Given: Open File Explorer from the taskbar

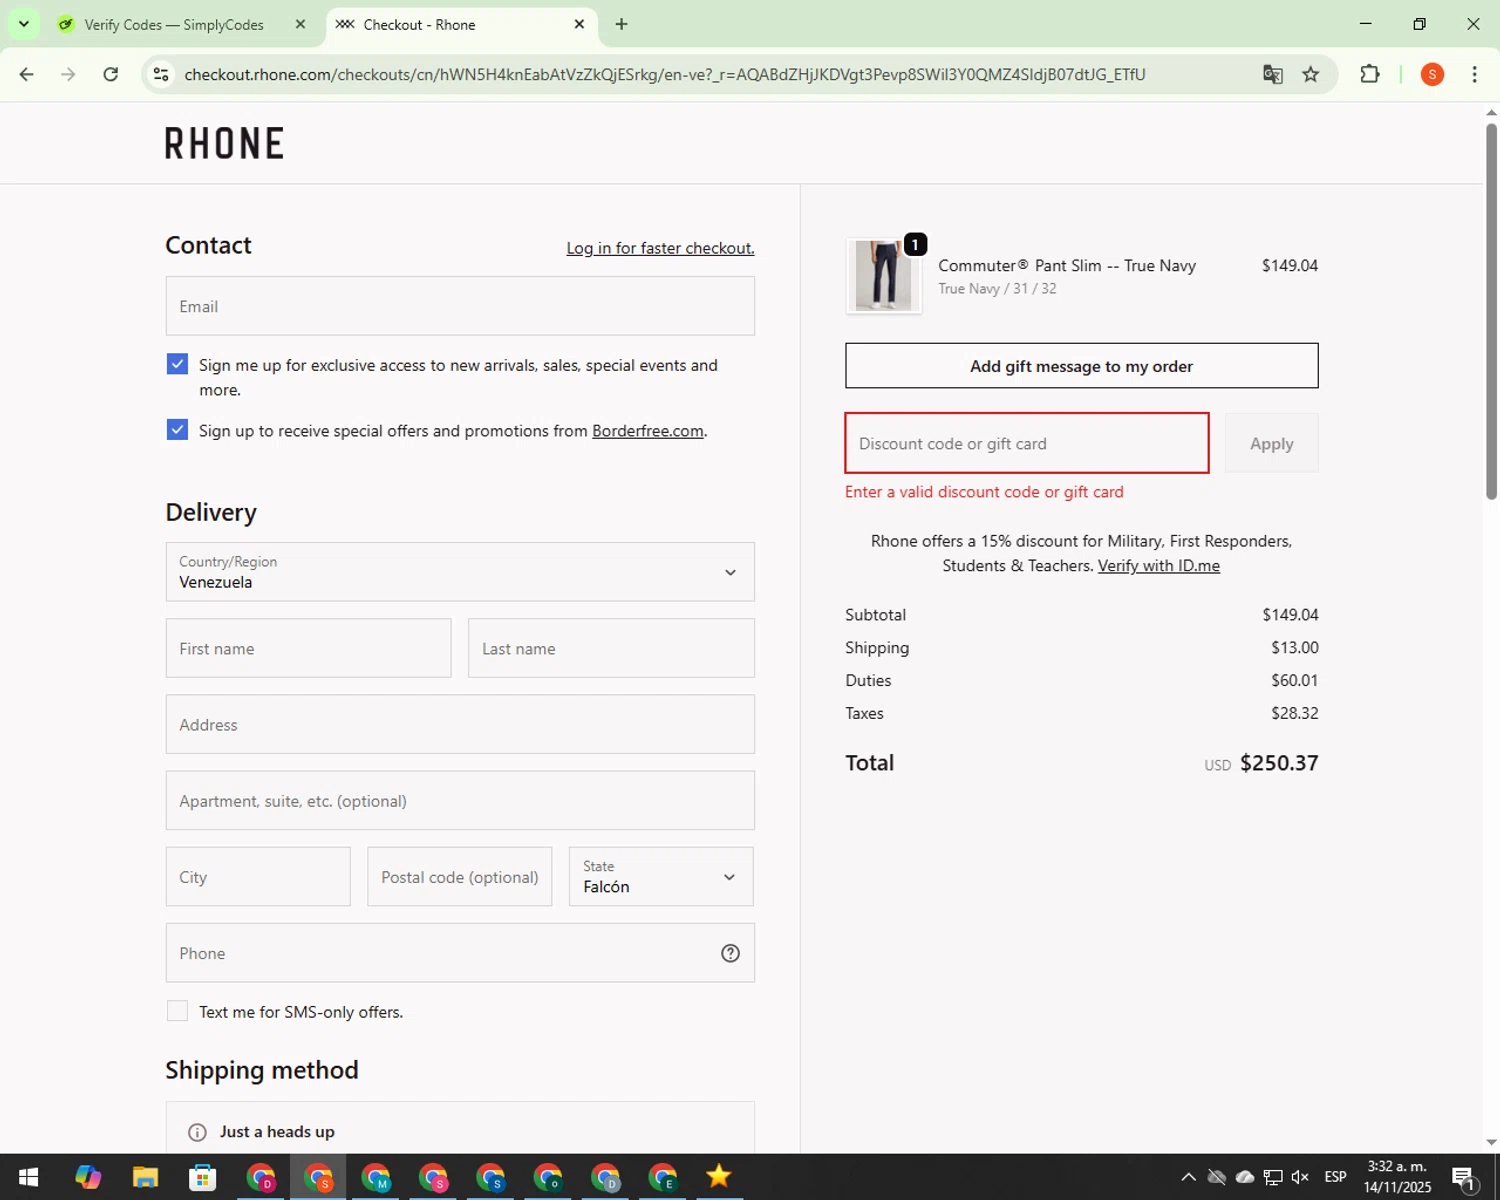Looking at the screenshot, I should (x=145, y=1177).
